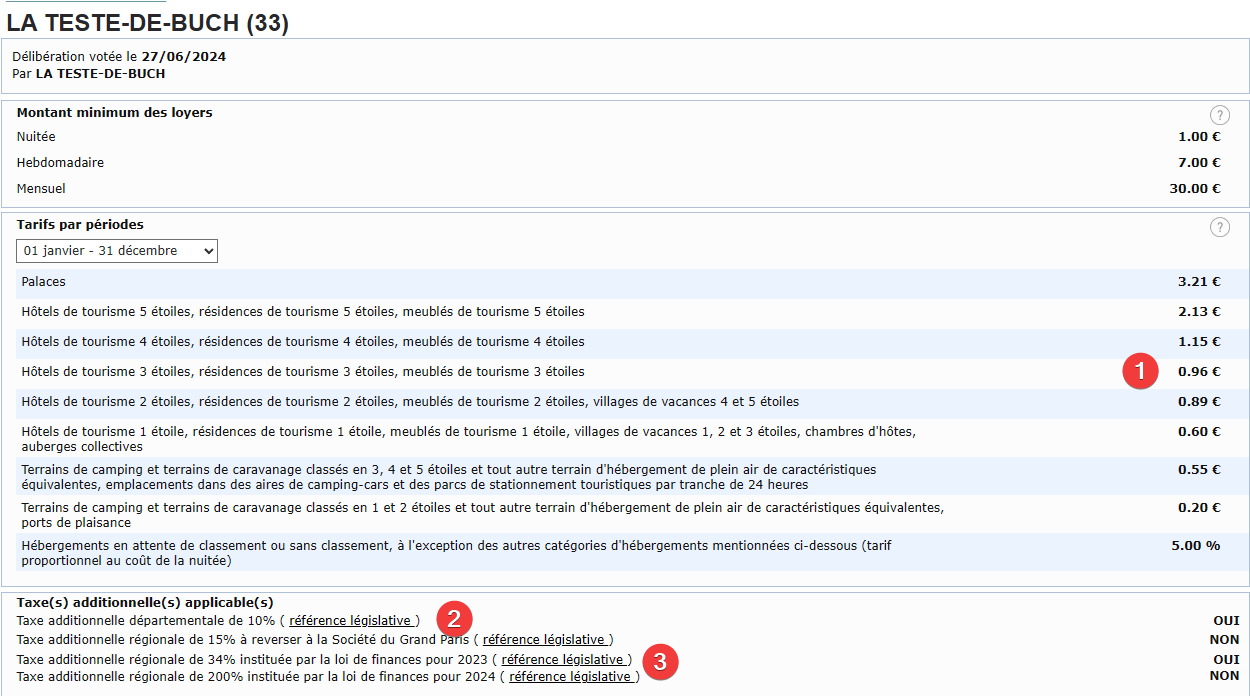Open référence législative for 34% regional tax
Image resolution: width=1250 pixels, height=696 pixels.
click(x=563, y=659)
